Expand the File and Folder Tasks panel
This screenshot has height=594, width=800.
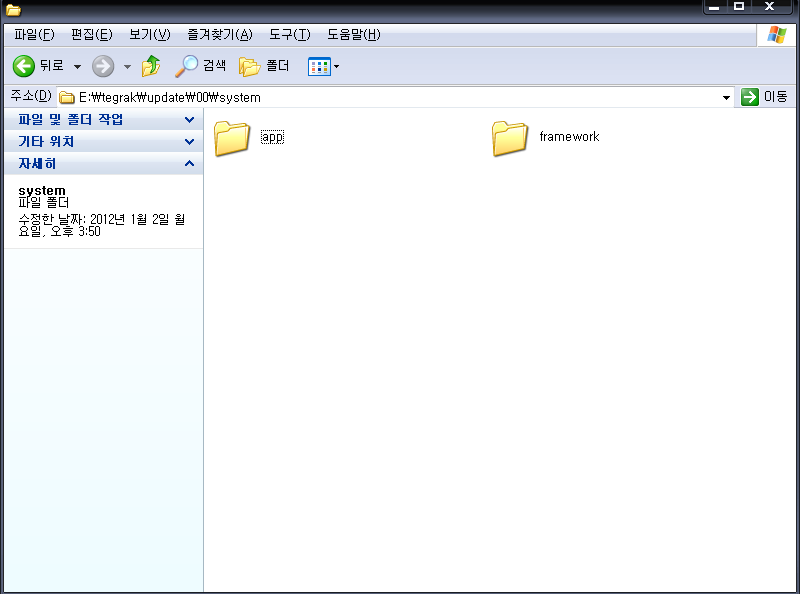tap(189, 120)
